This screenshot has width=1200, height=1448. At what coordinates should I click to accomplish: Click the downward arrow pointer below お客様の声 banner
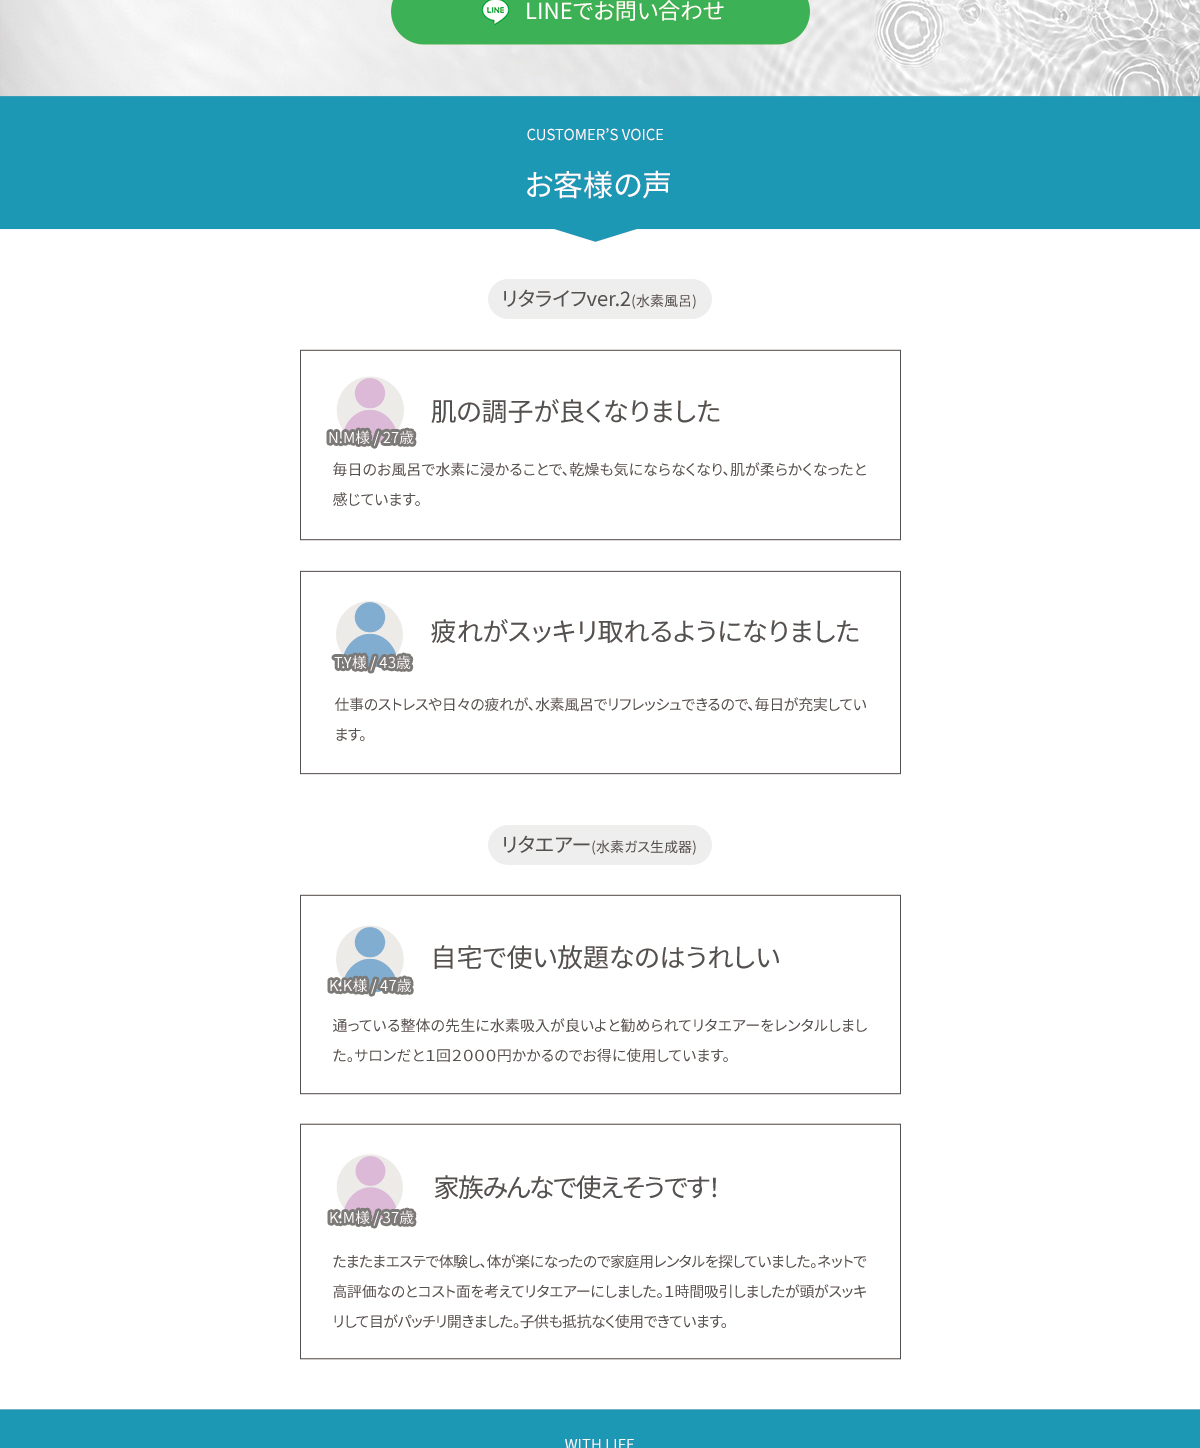[596, 235]
